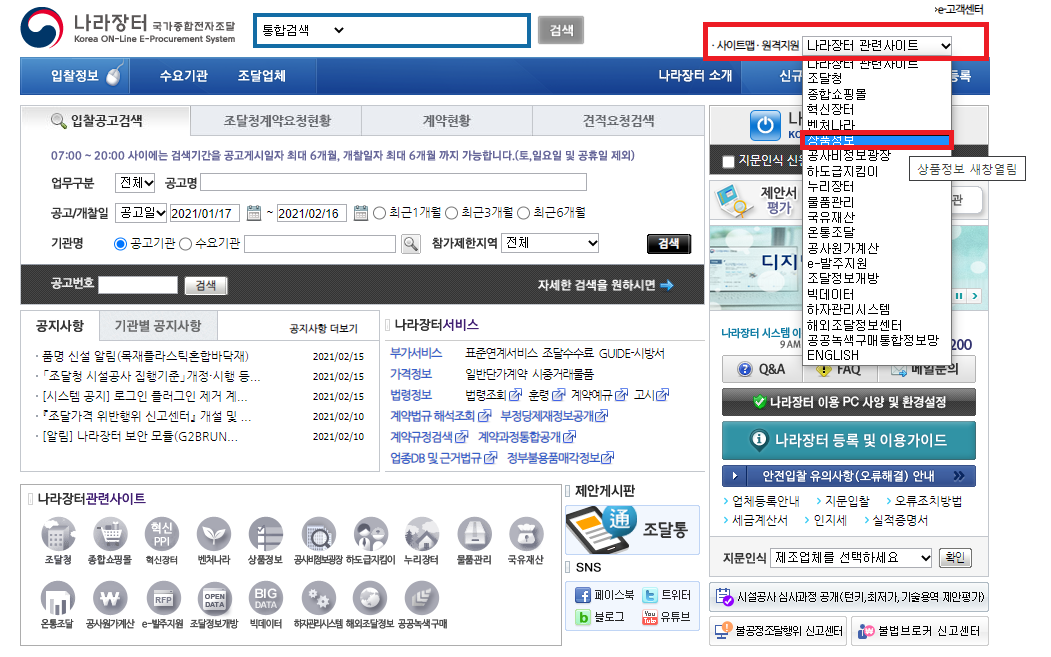Open 페이스북 SNS link

tap(604, 595)
